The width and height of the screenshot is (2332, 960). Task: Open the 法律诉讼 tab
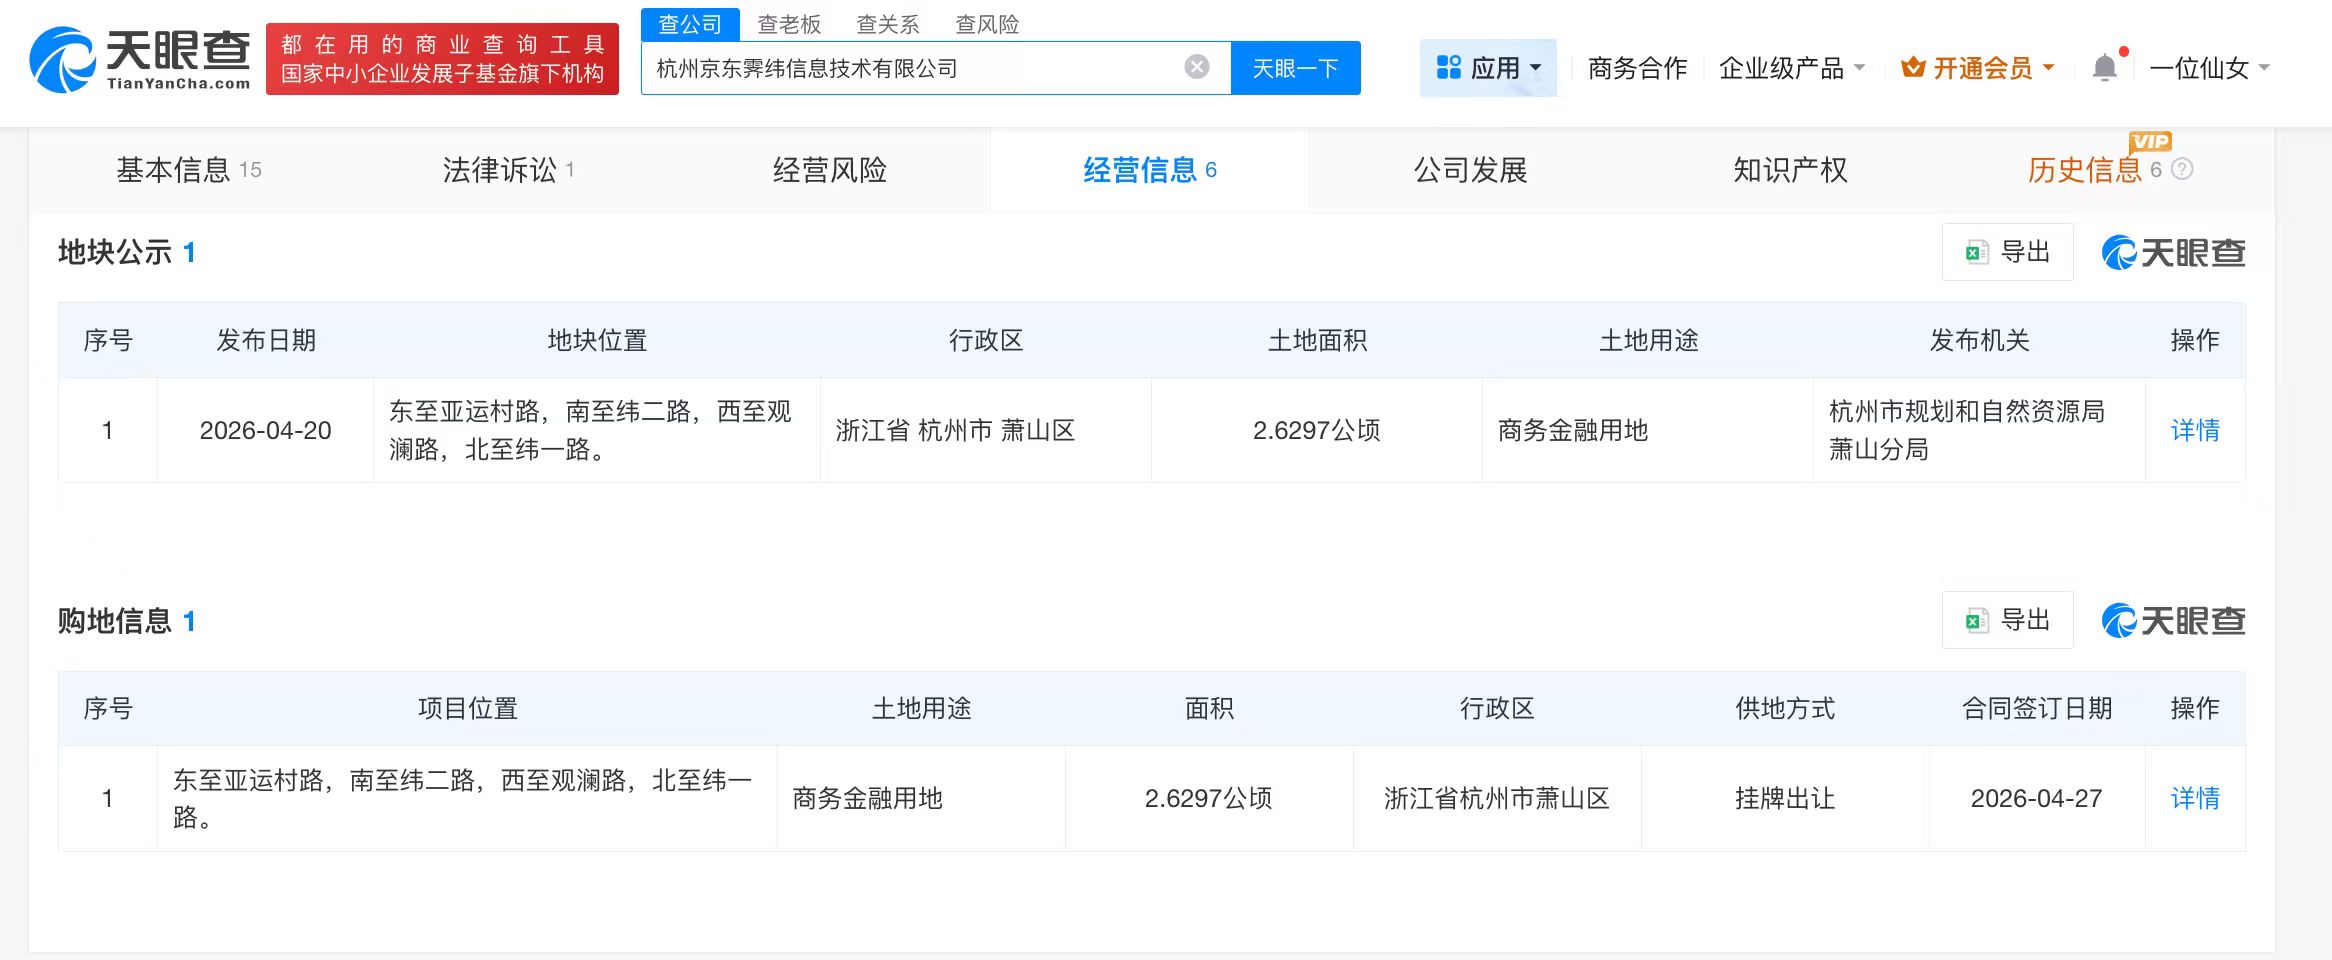508,170
